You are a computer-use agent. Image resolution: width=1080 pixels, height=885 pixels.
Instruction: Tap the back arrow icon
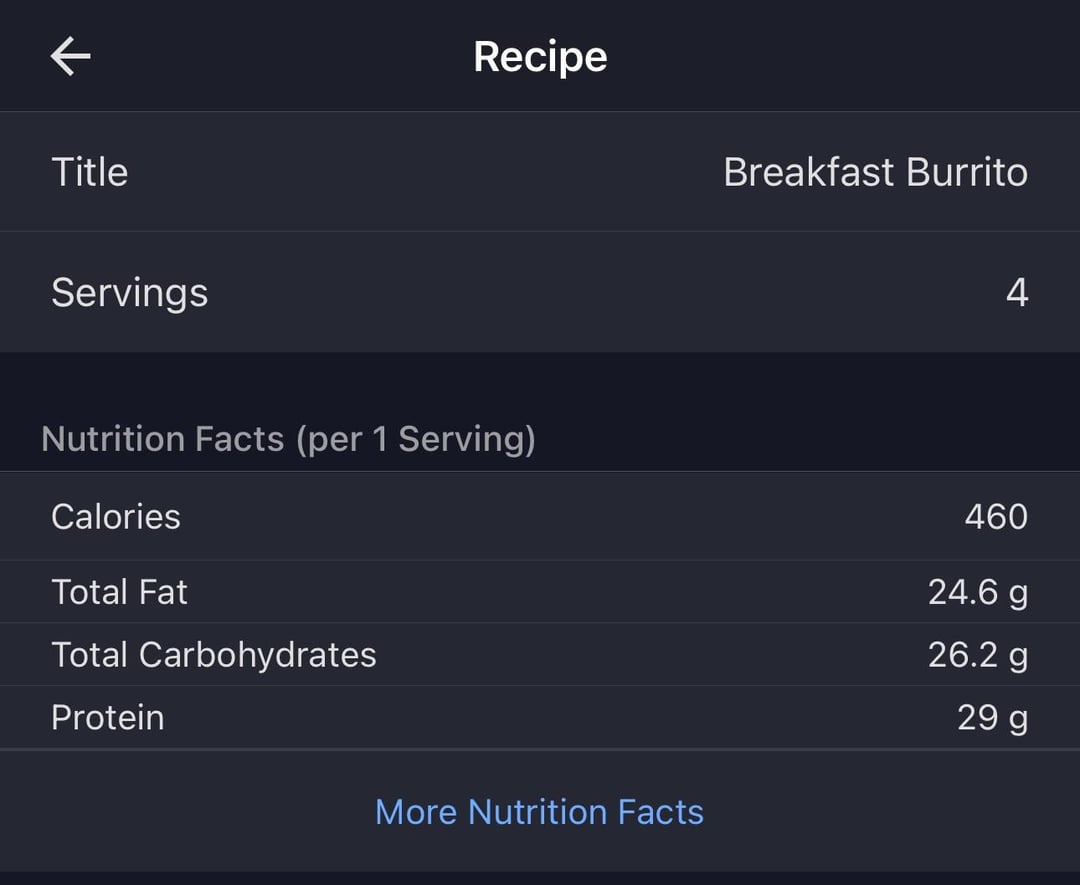(x=70, y=56)
